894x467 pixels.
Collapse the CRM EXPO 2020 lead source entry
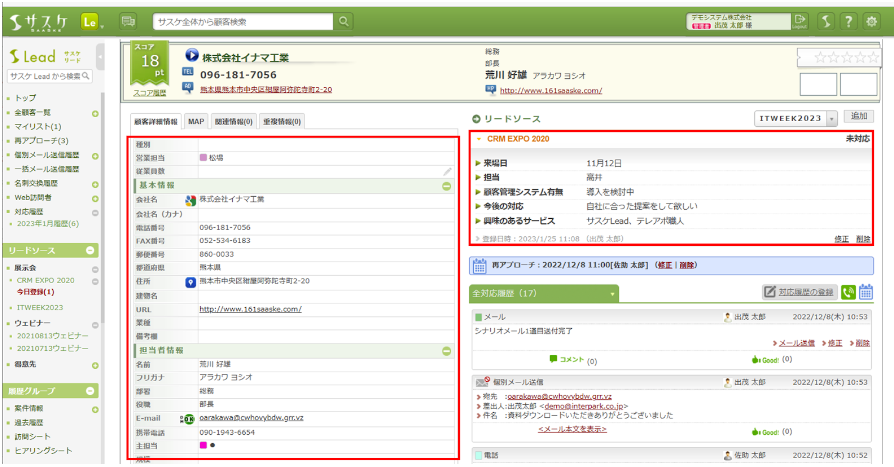pos(479,139)
